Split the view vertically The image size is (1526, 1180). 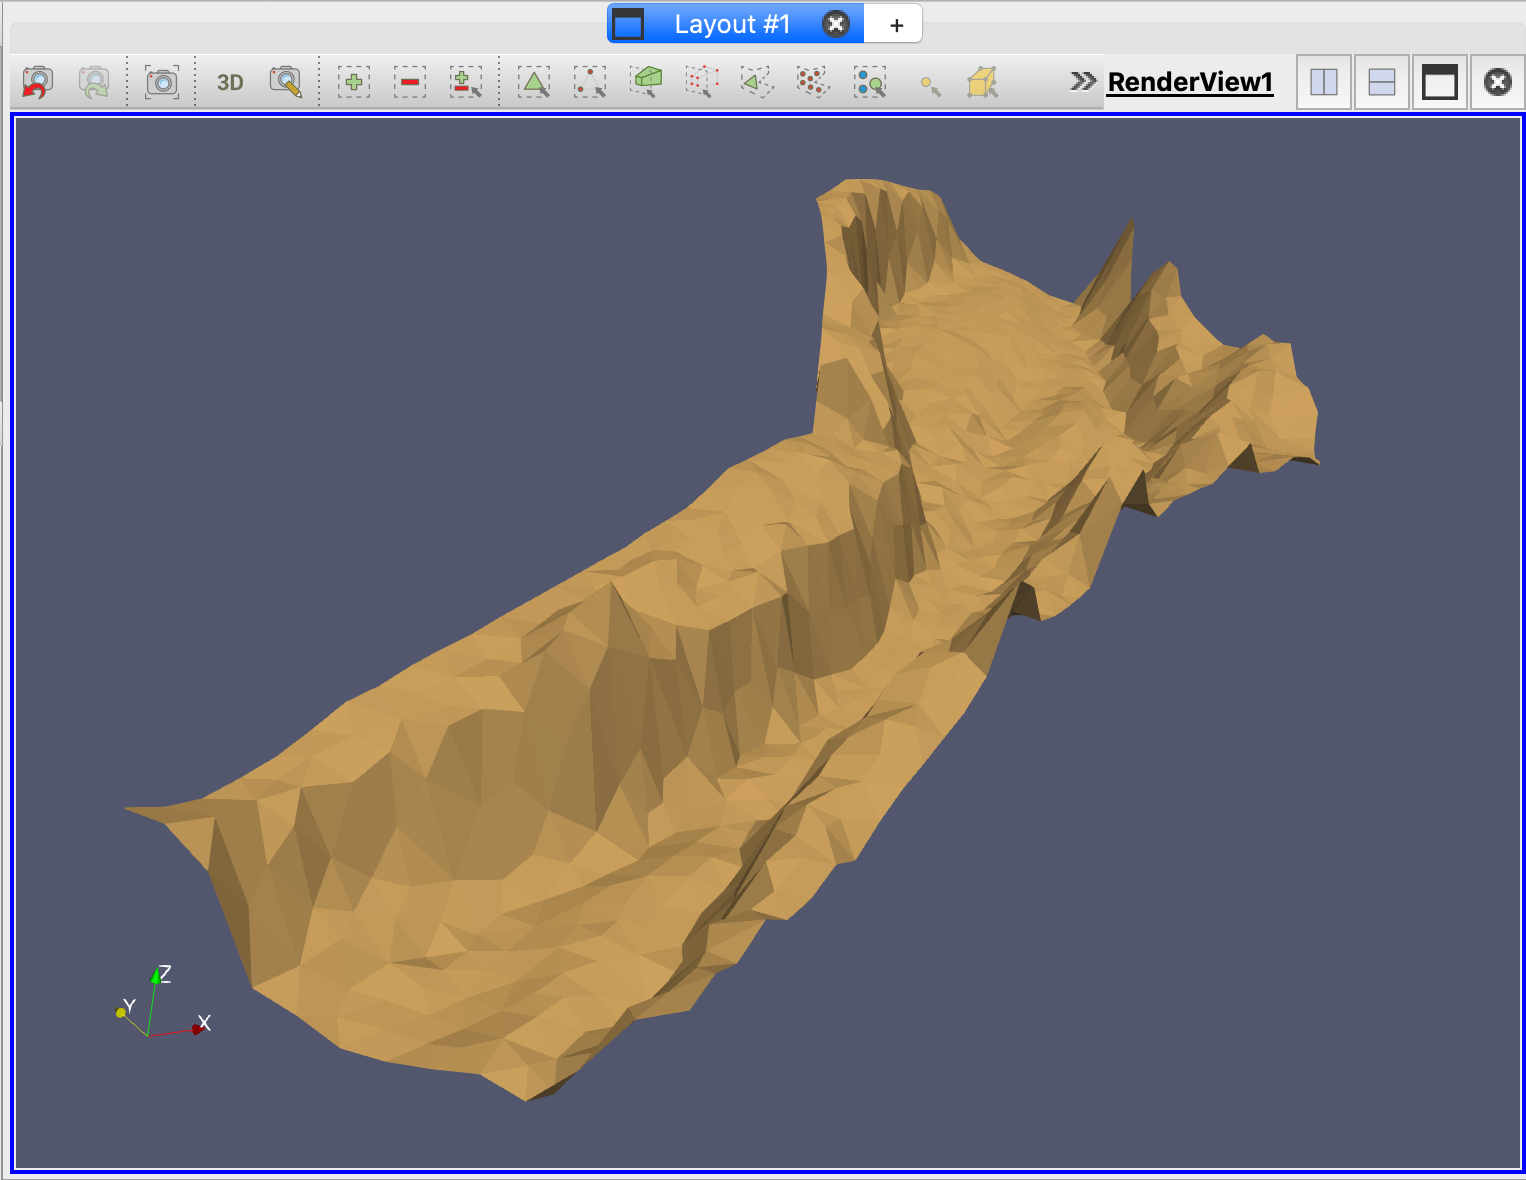[1382, 82]
